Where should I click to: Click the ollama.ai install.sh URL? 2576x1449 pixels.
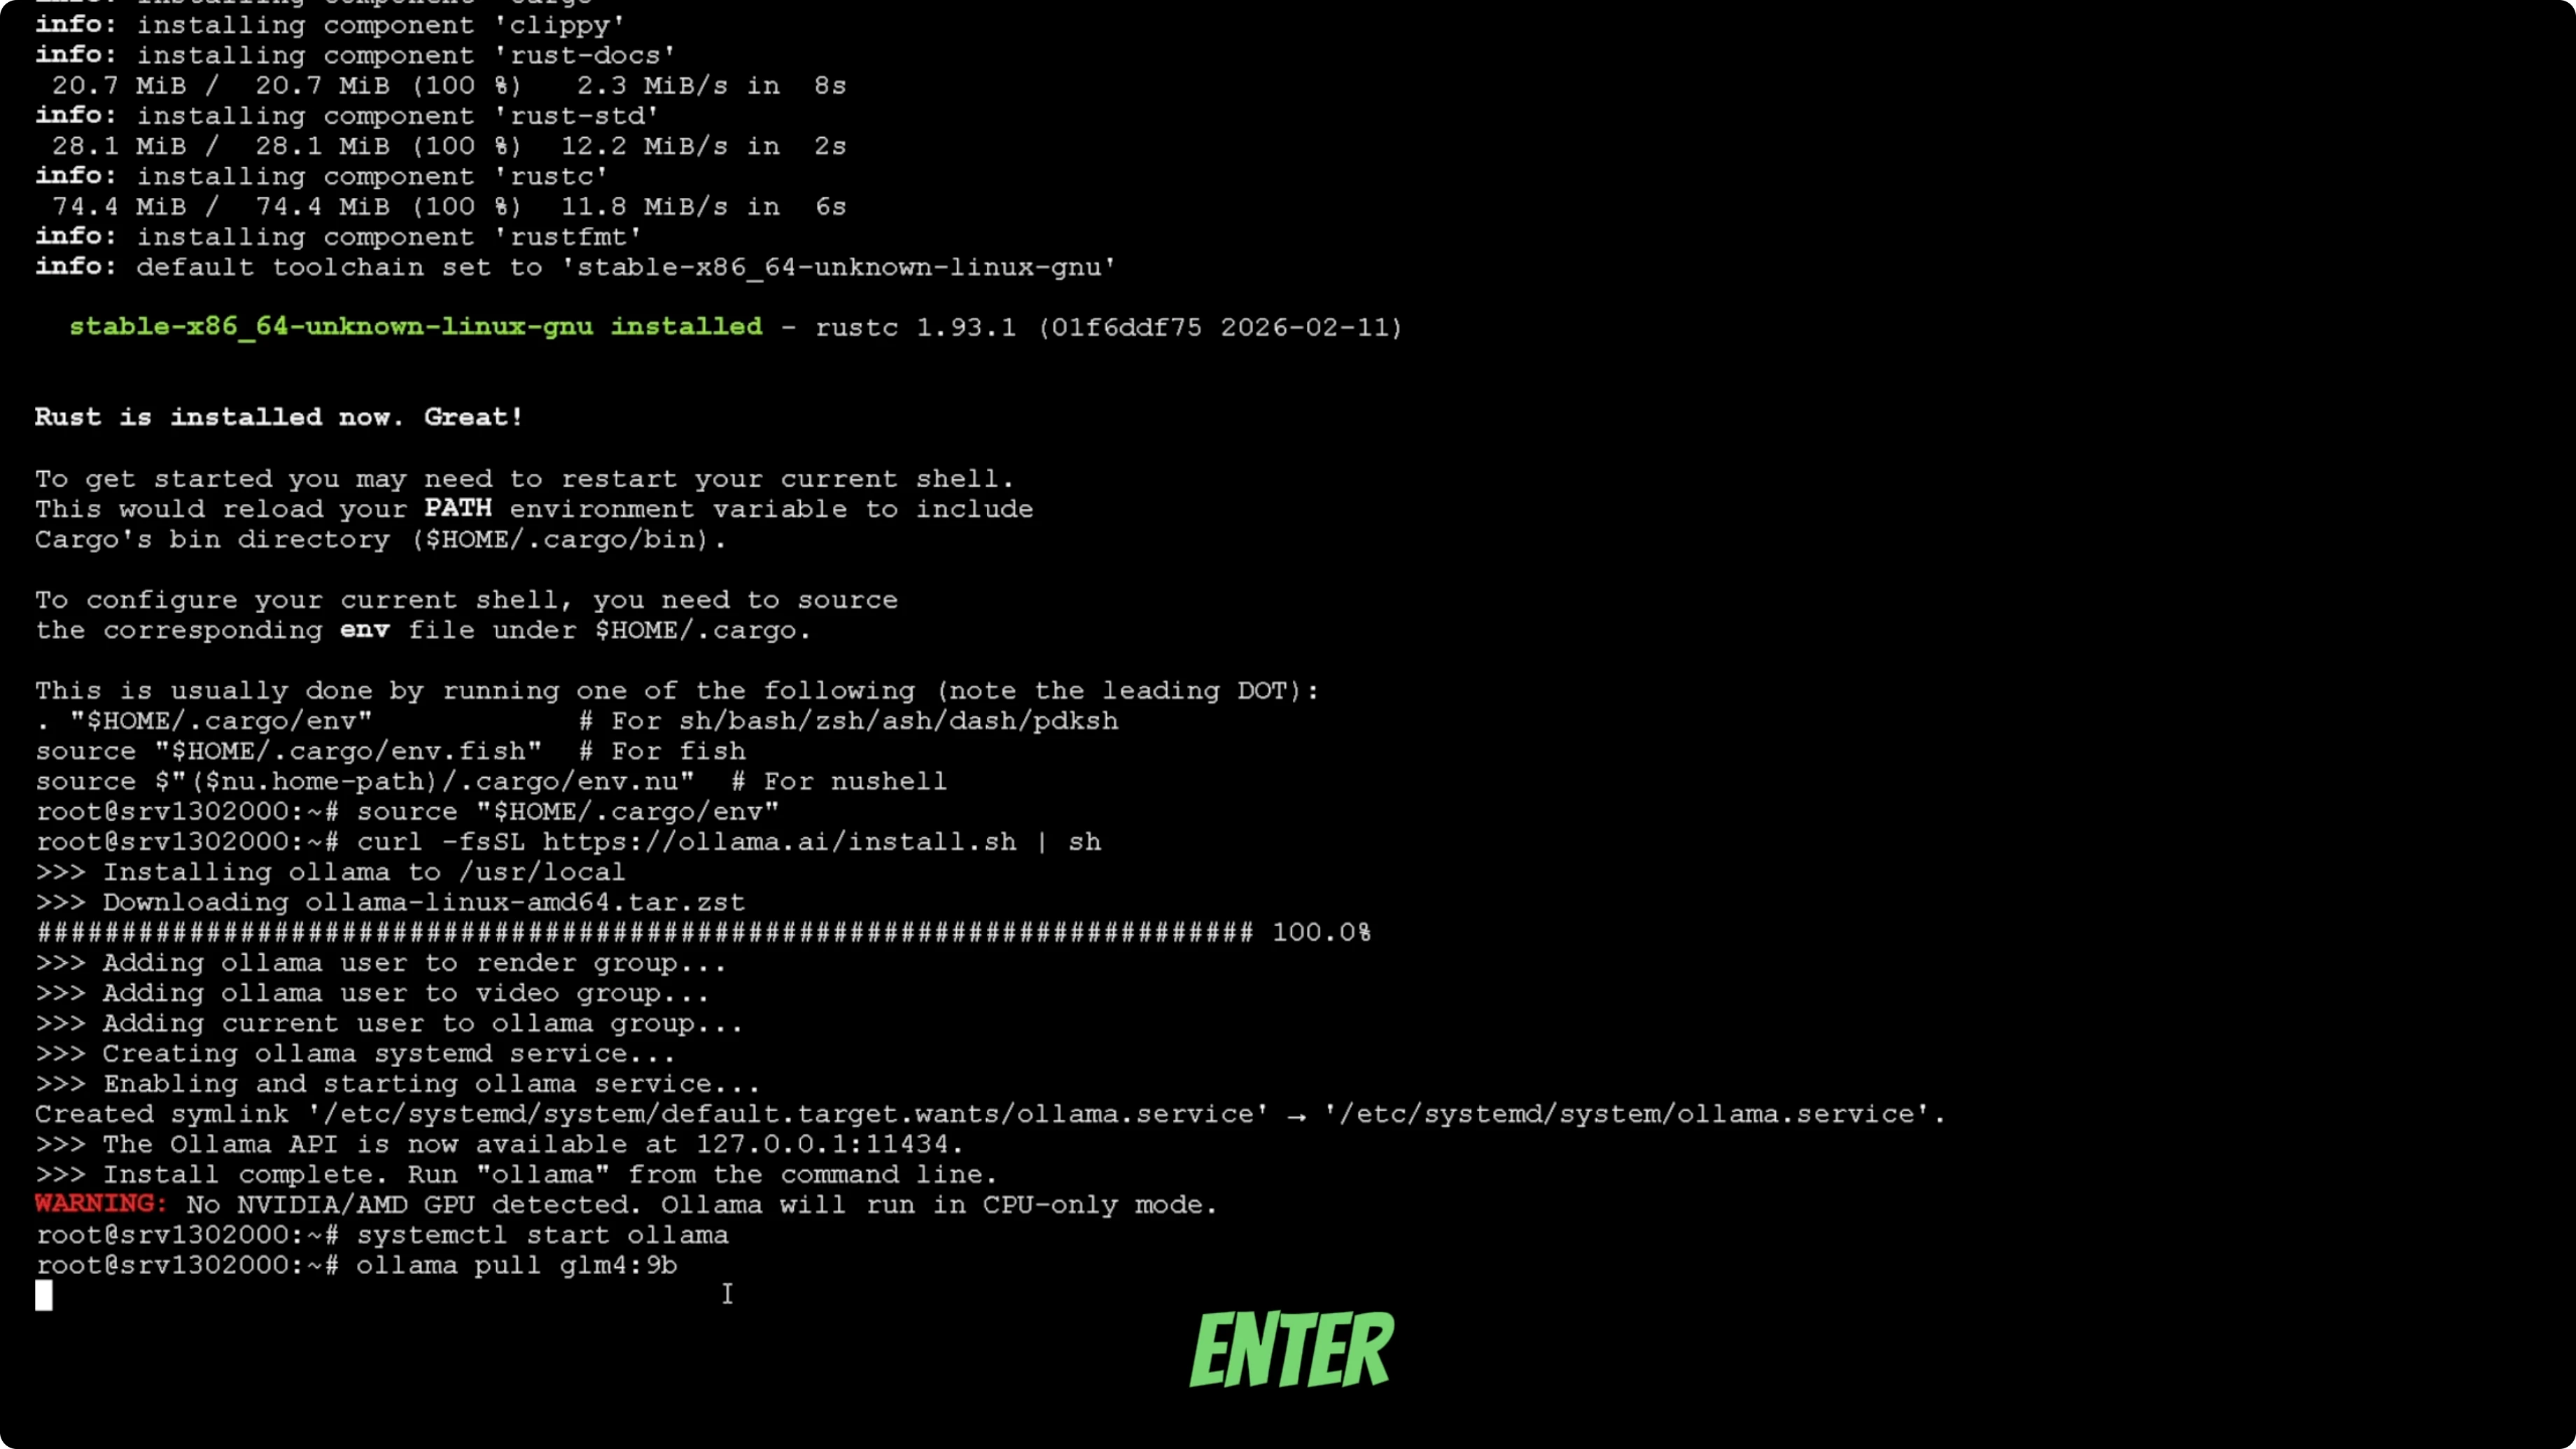click(x=780, y=842)
